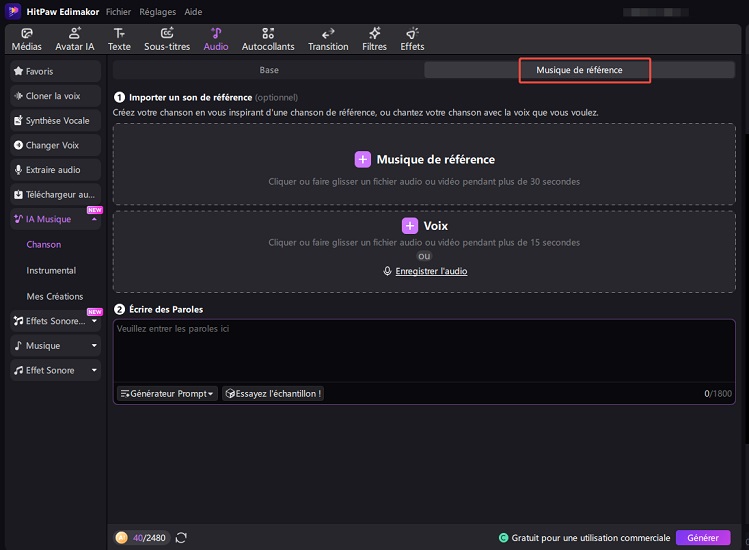
Task: Add a Musique de référence file
Action: pyautogui.click(x=424, y=160)
